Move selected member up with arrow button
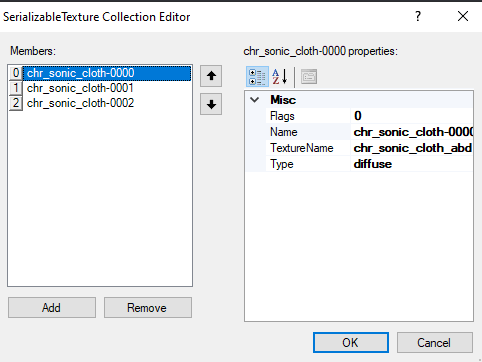The height and width of the screenshot is (362, 482). [x=211, y=76]
